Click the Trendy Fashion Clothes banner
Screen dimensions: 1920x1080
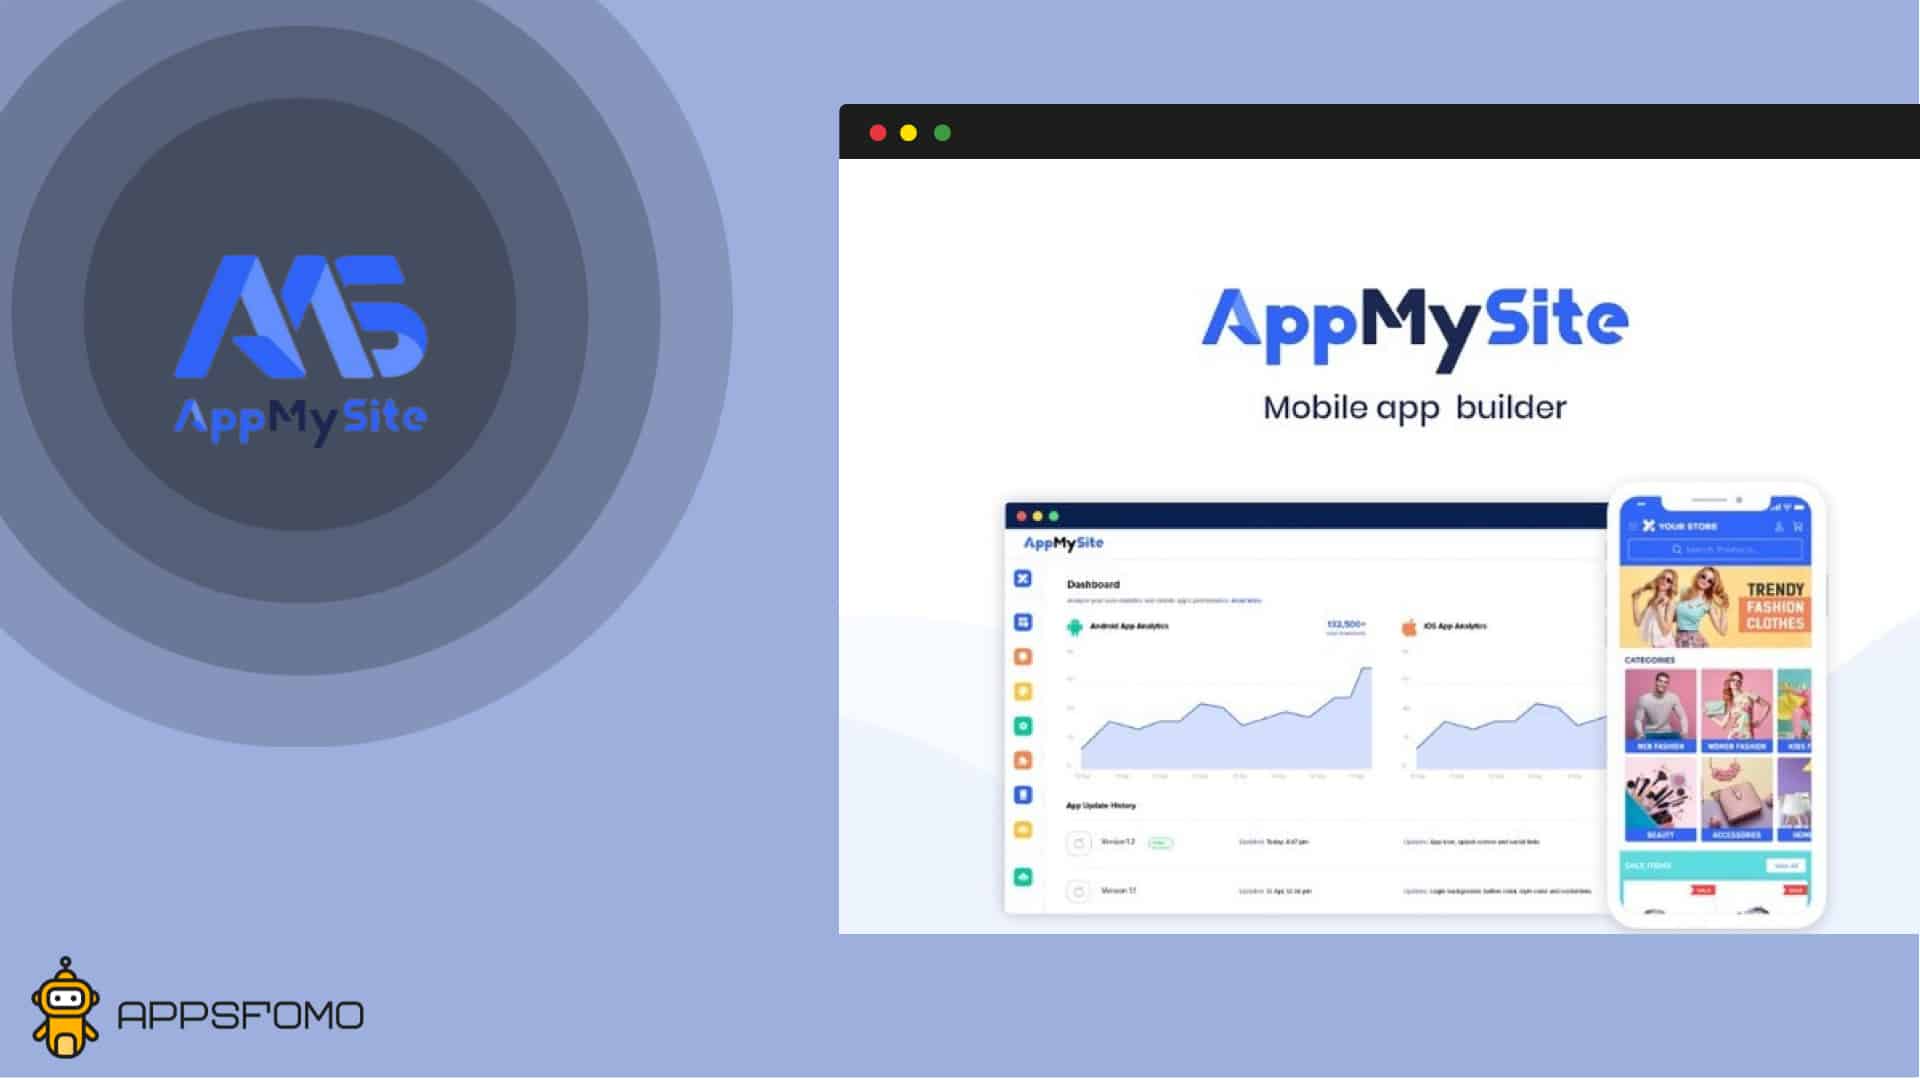click(1716, 606)
